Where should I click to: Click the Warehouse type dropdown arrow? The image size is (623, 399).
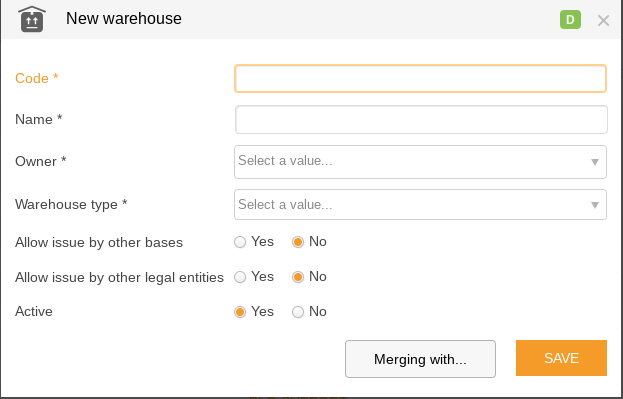(594, 205)
